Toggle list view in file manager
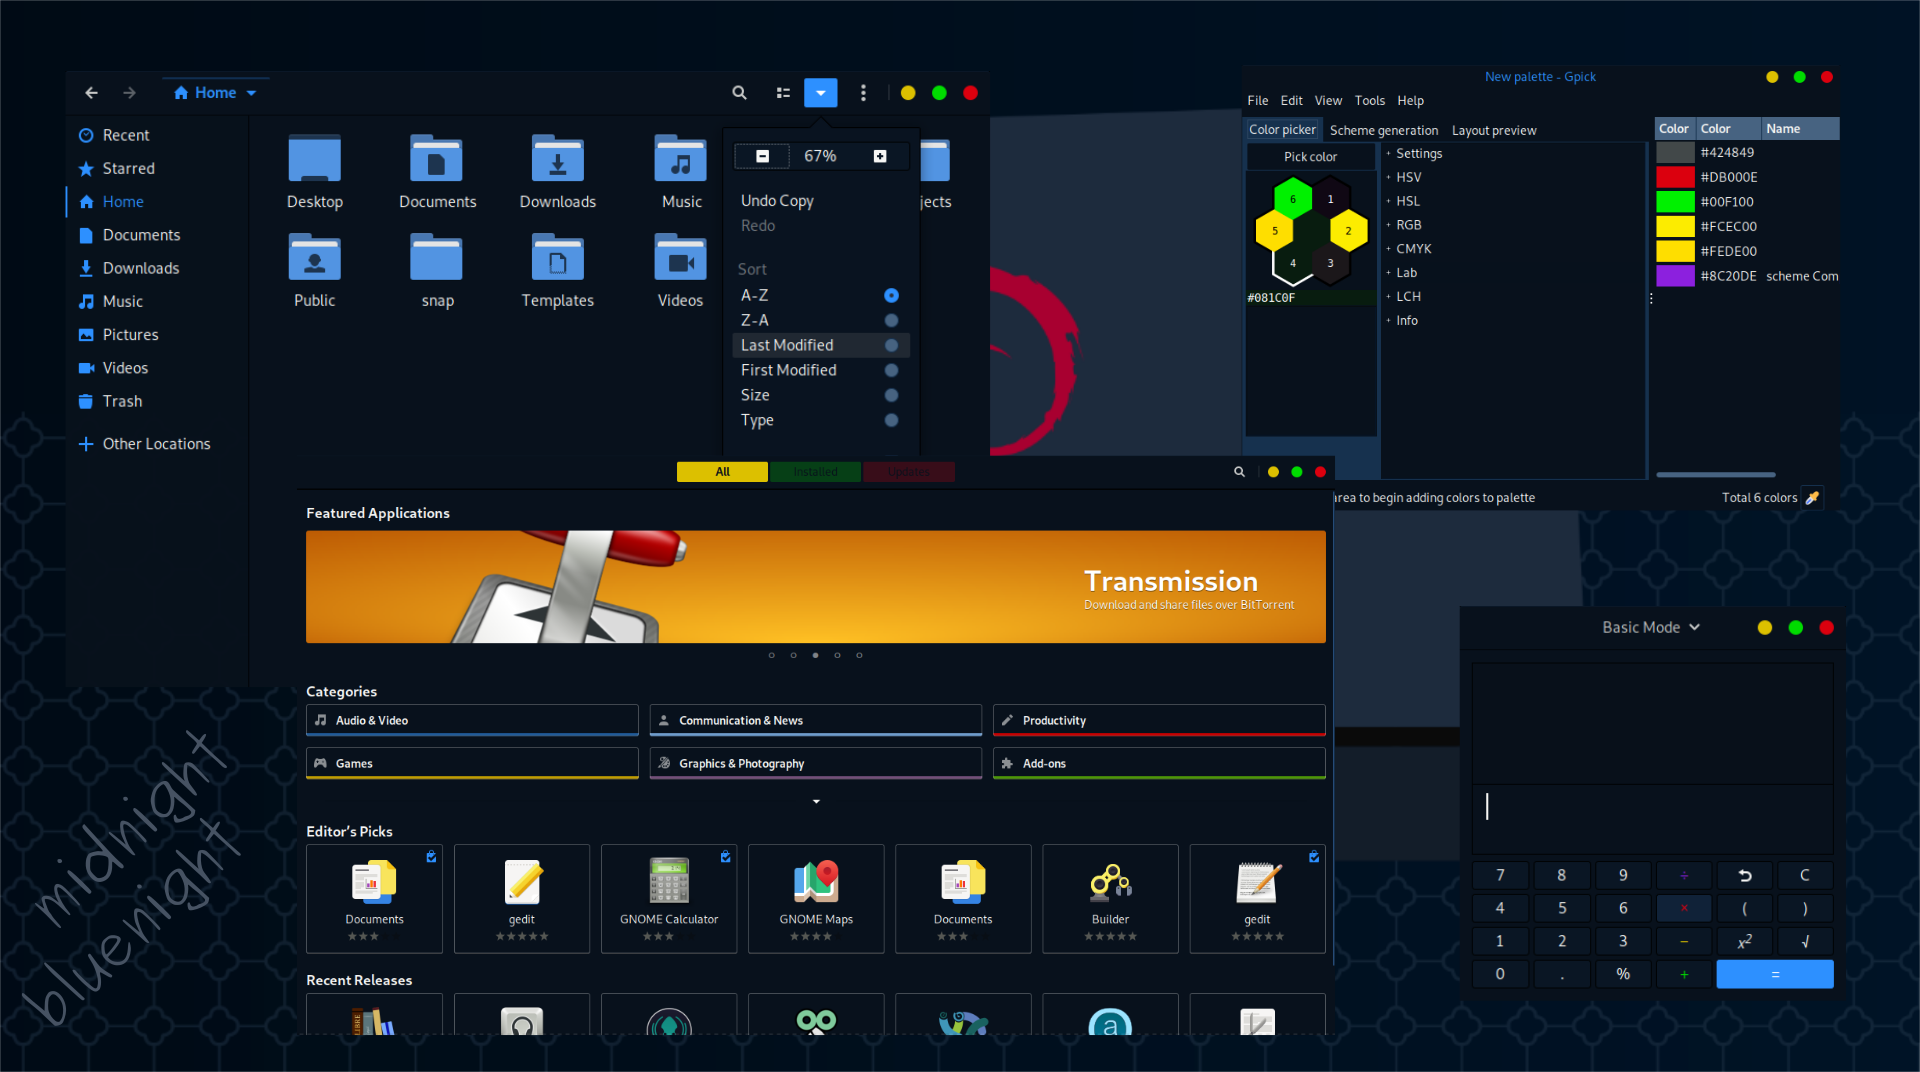Viewport: 1920px width, 1072px height. point(783,93)
